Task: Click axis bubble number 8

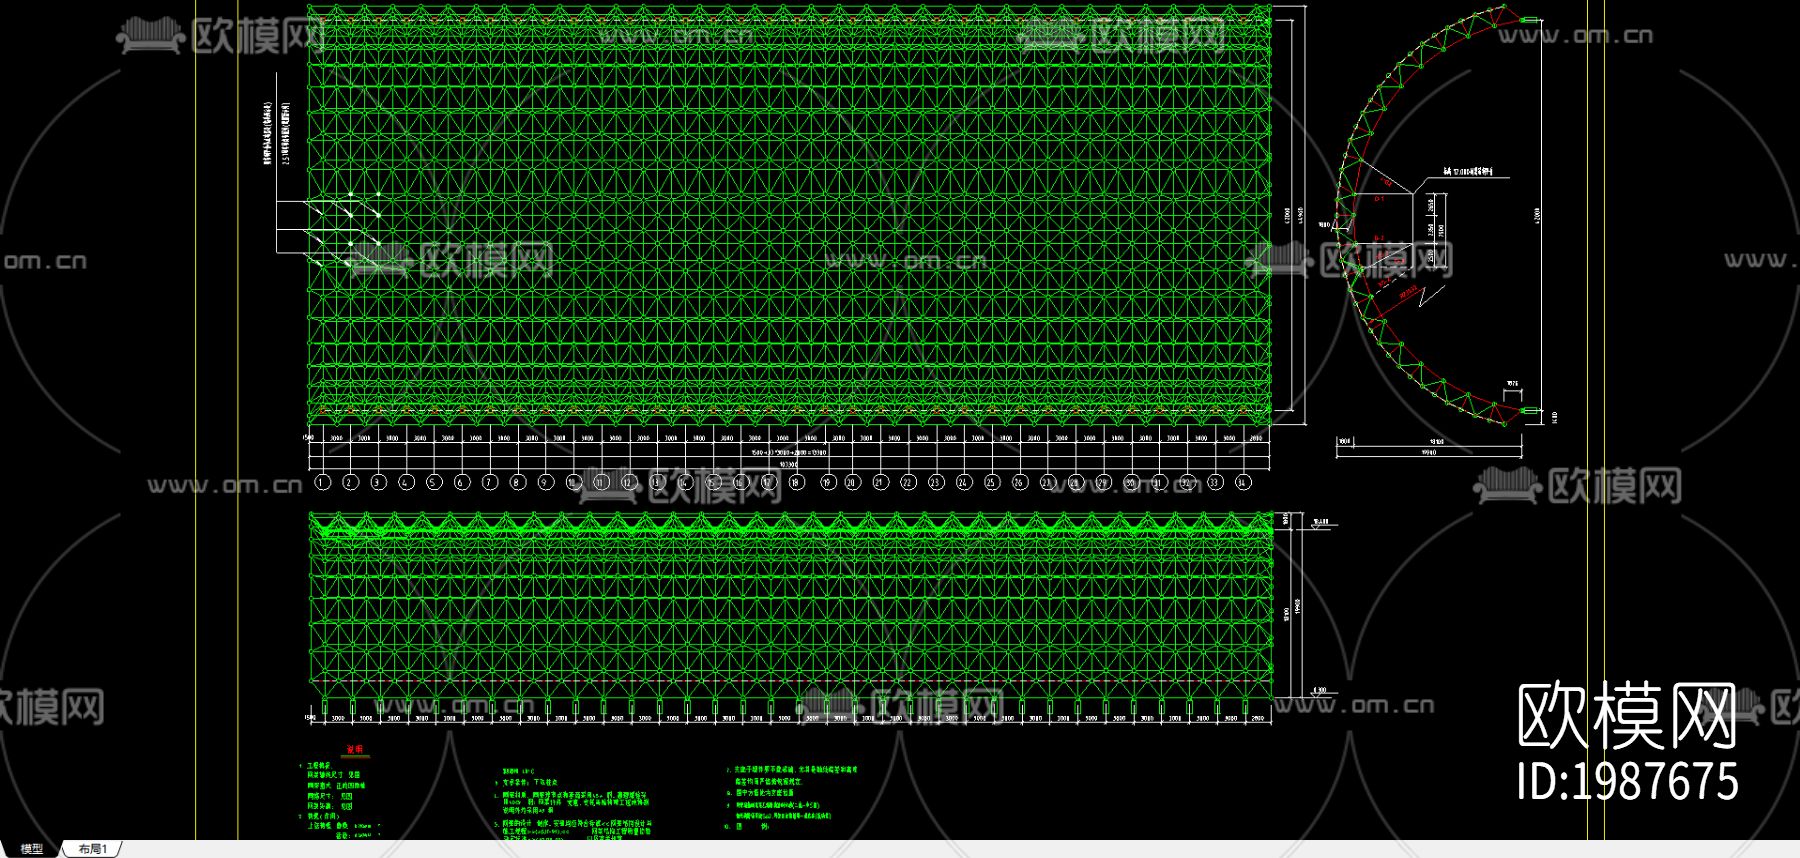Action: (517, 482)
